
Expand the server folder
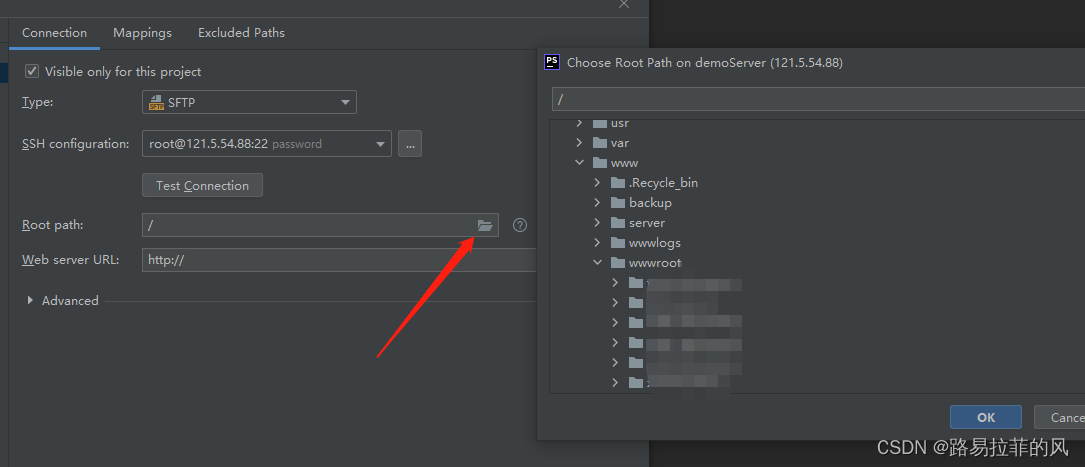597,223
